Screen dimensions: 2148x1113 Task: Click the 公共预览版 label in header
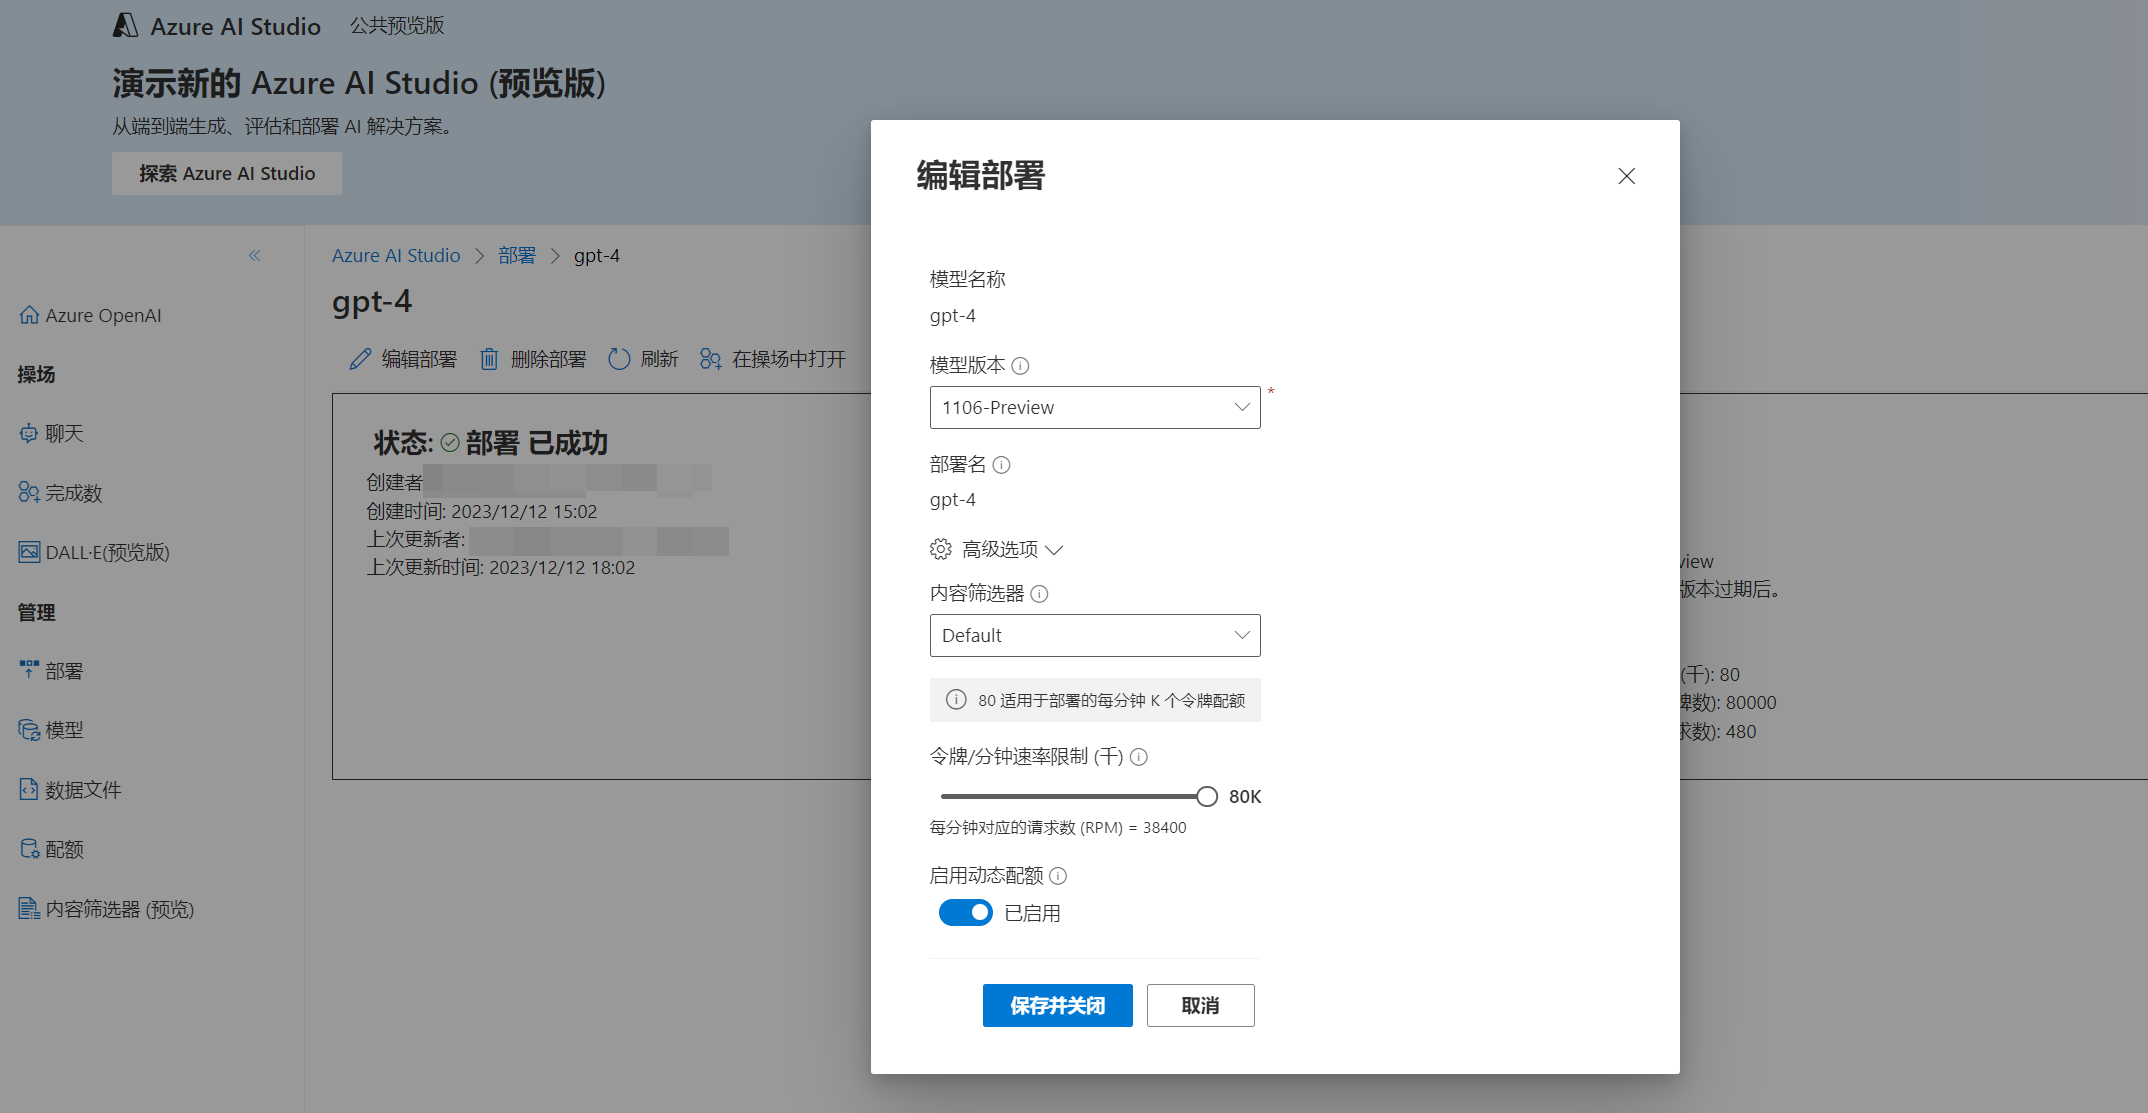[x=397, y=26]
